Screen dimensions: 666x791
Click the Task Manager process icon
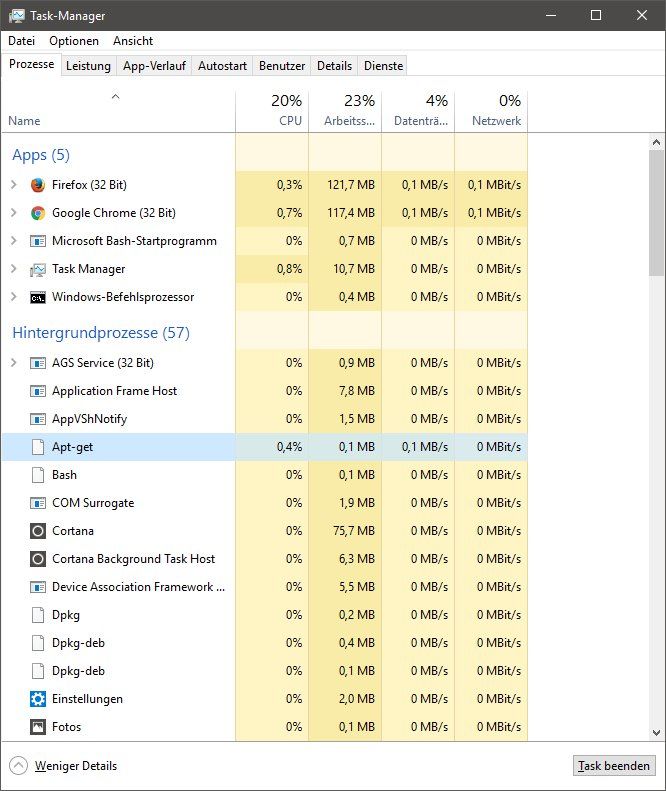coord(38,270)
